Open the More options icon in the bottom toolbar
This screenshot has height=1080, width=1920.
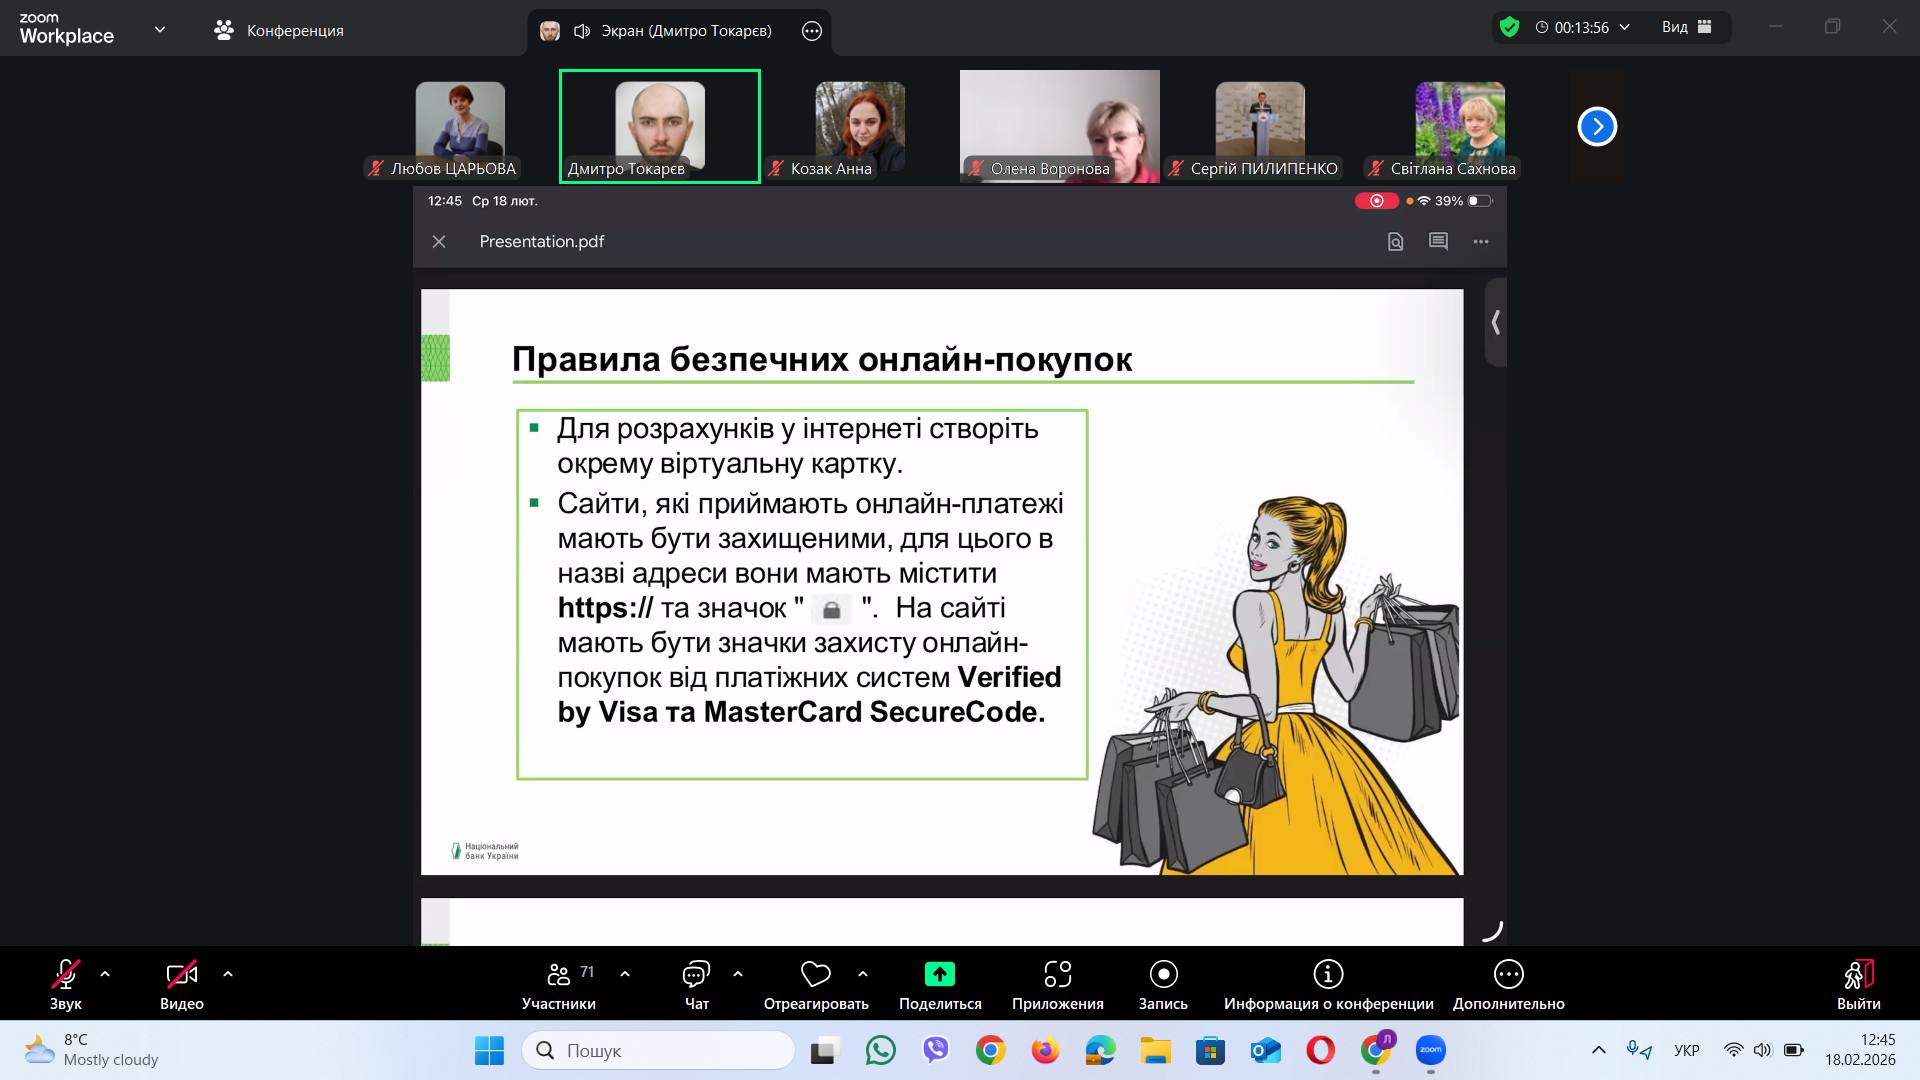click(x=1508, y=975)
